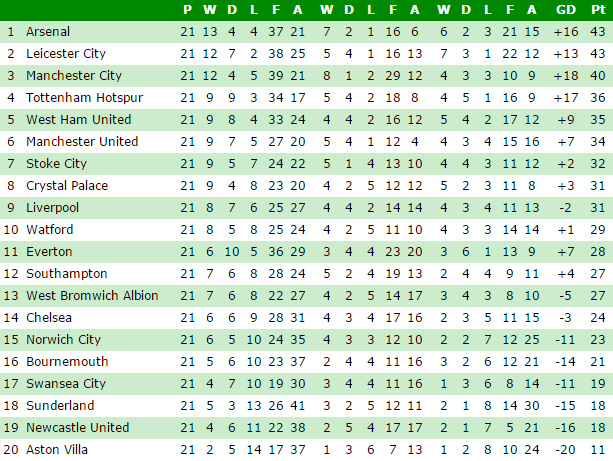Click Aston Villa's goal difference of -20
The height and width of the screenshot is (461, 613).
coord(566,450)
